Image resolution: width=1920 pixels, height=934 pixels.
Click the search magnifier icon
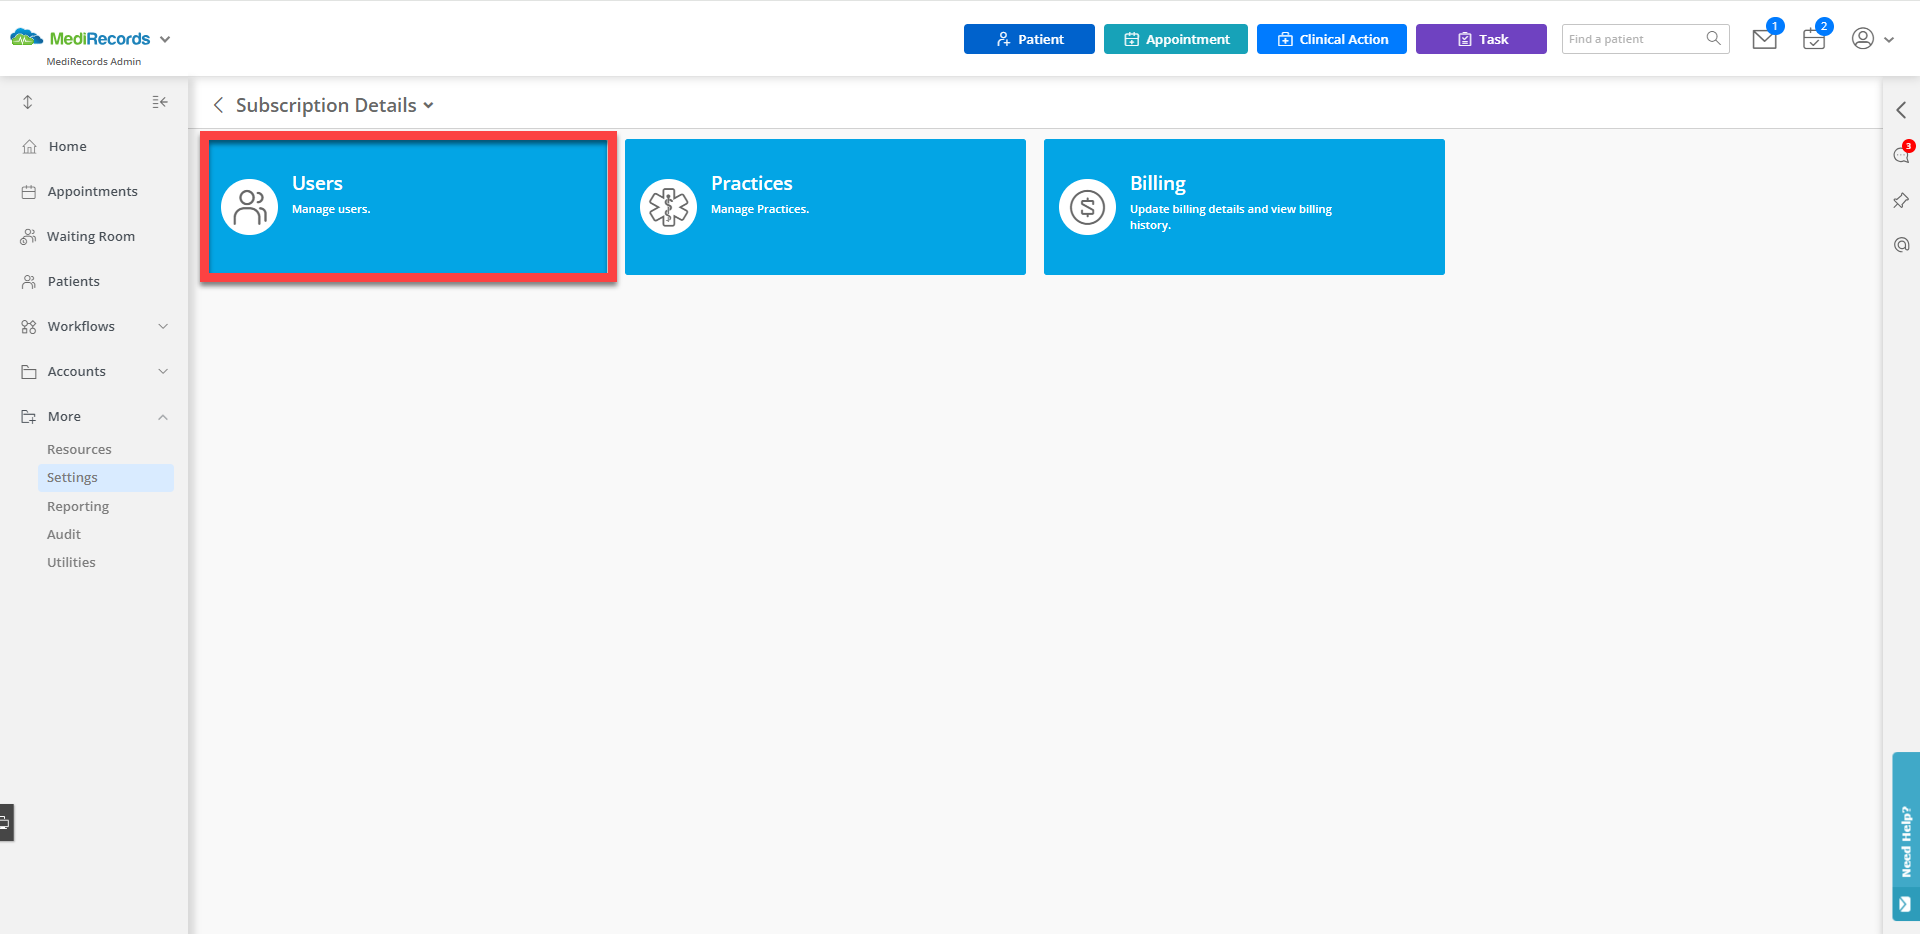coord(1713,39)
